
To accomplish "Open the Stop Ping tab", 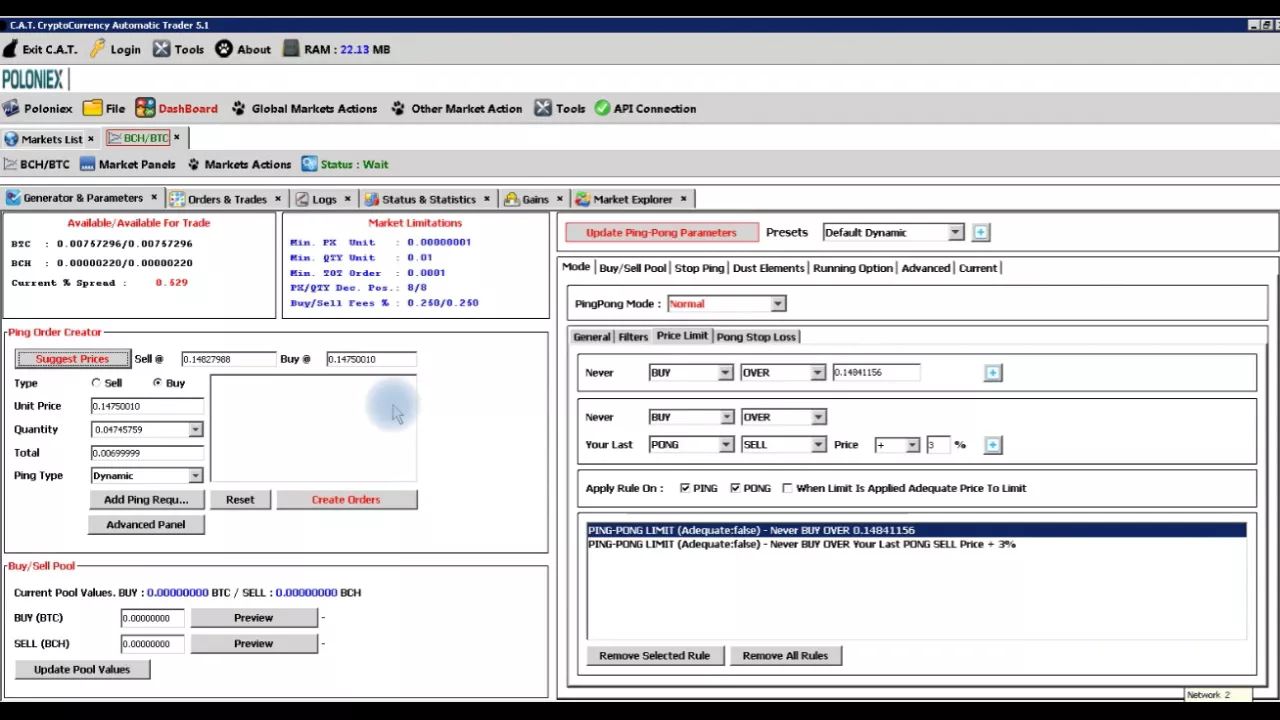I will [699, 268].
